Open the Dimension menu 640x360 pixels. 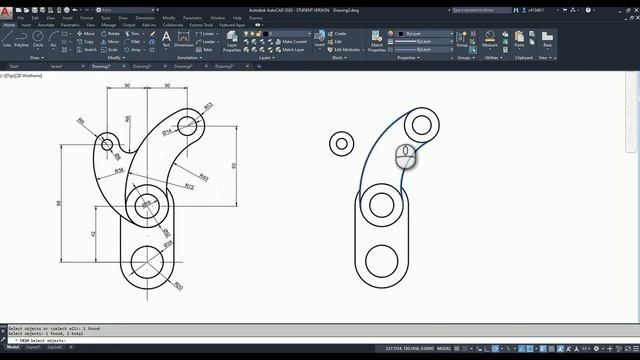point(145,18)
